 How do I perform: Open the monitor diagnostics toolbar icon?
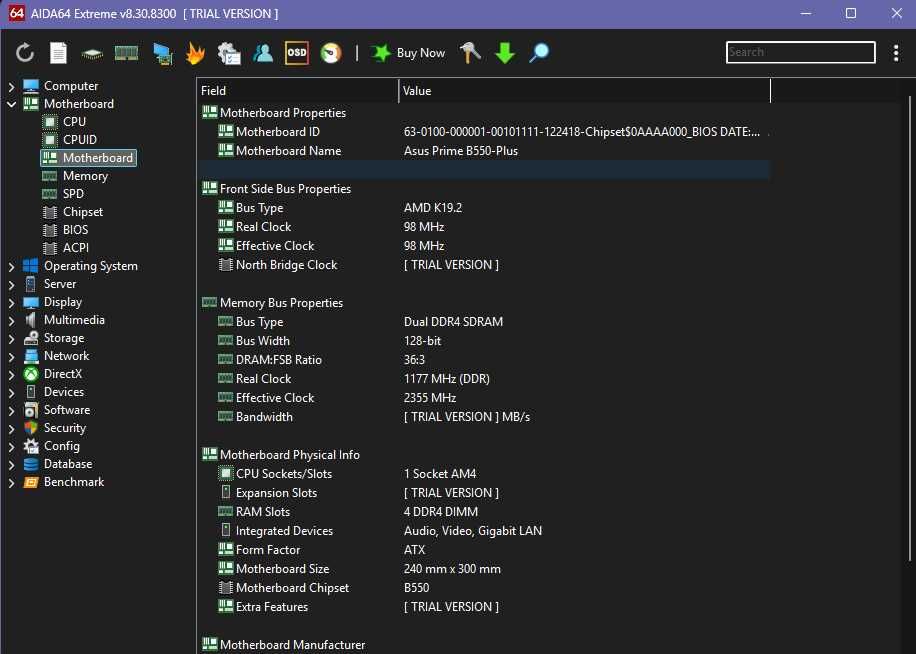point(162,54)
